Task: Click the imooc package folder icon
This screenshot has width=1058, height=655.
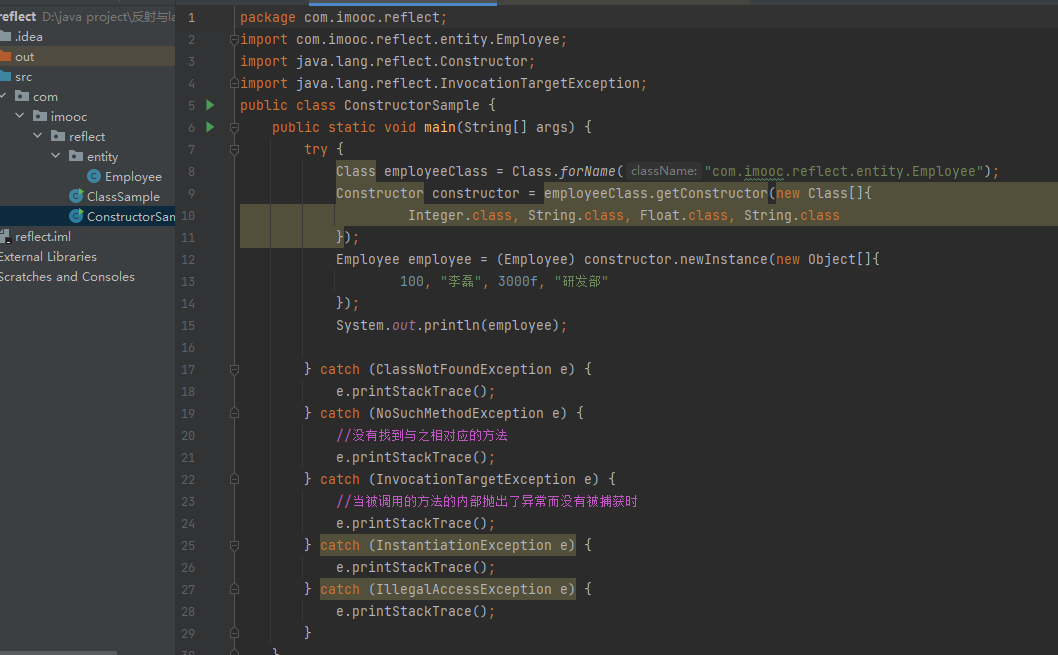Action: (40, 117)
